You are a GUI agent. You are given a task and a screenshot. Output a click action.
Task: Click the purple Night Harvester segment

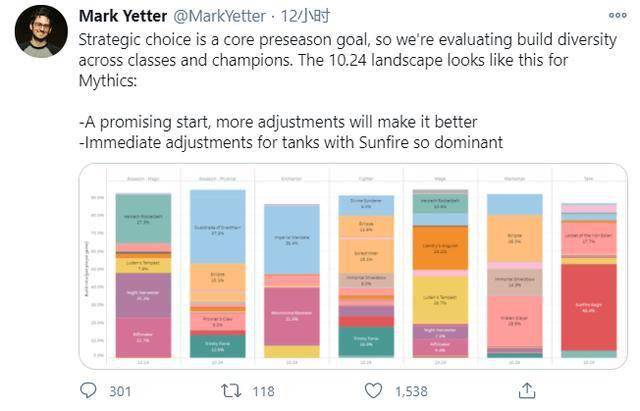click(142, 296)
